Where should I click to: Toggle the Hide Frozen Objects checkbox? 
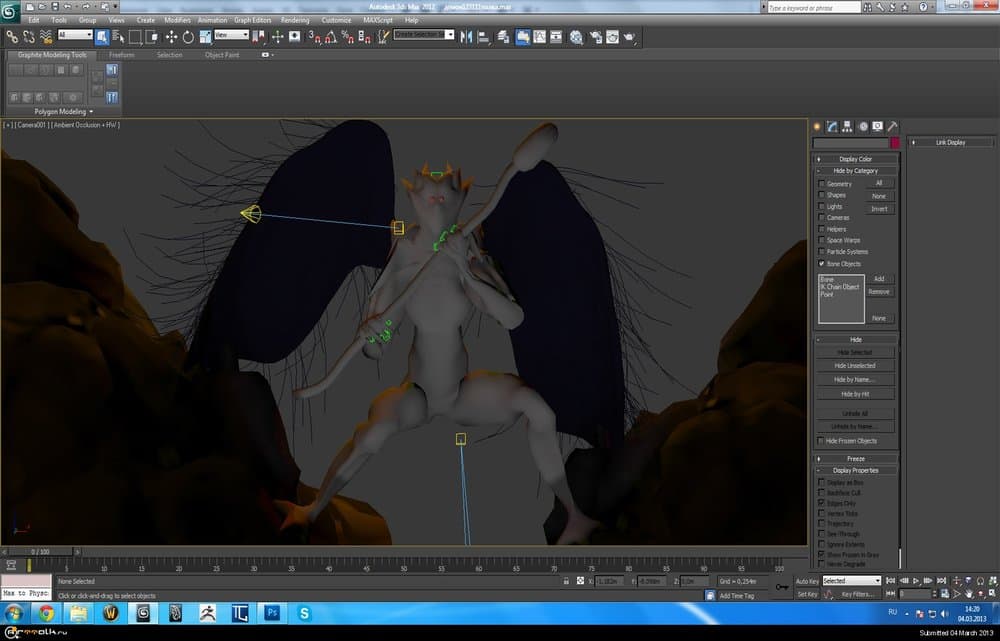[822, 440]
